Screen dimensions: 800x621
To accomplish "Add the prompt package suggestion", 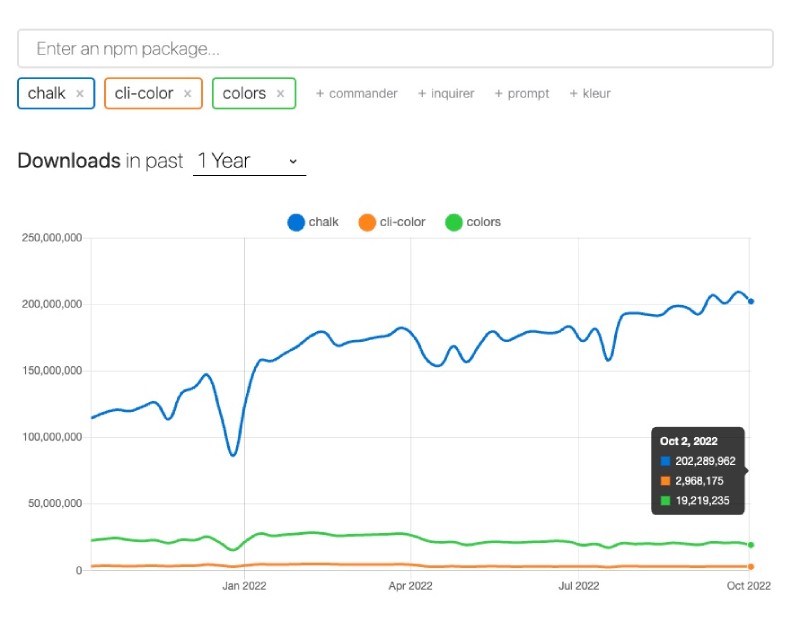I will point(521,93).
